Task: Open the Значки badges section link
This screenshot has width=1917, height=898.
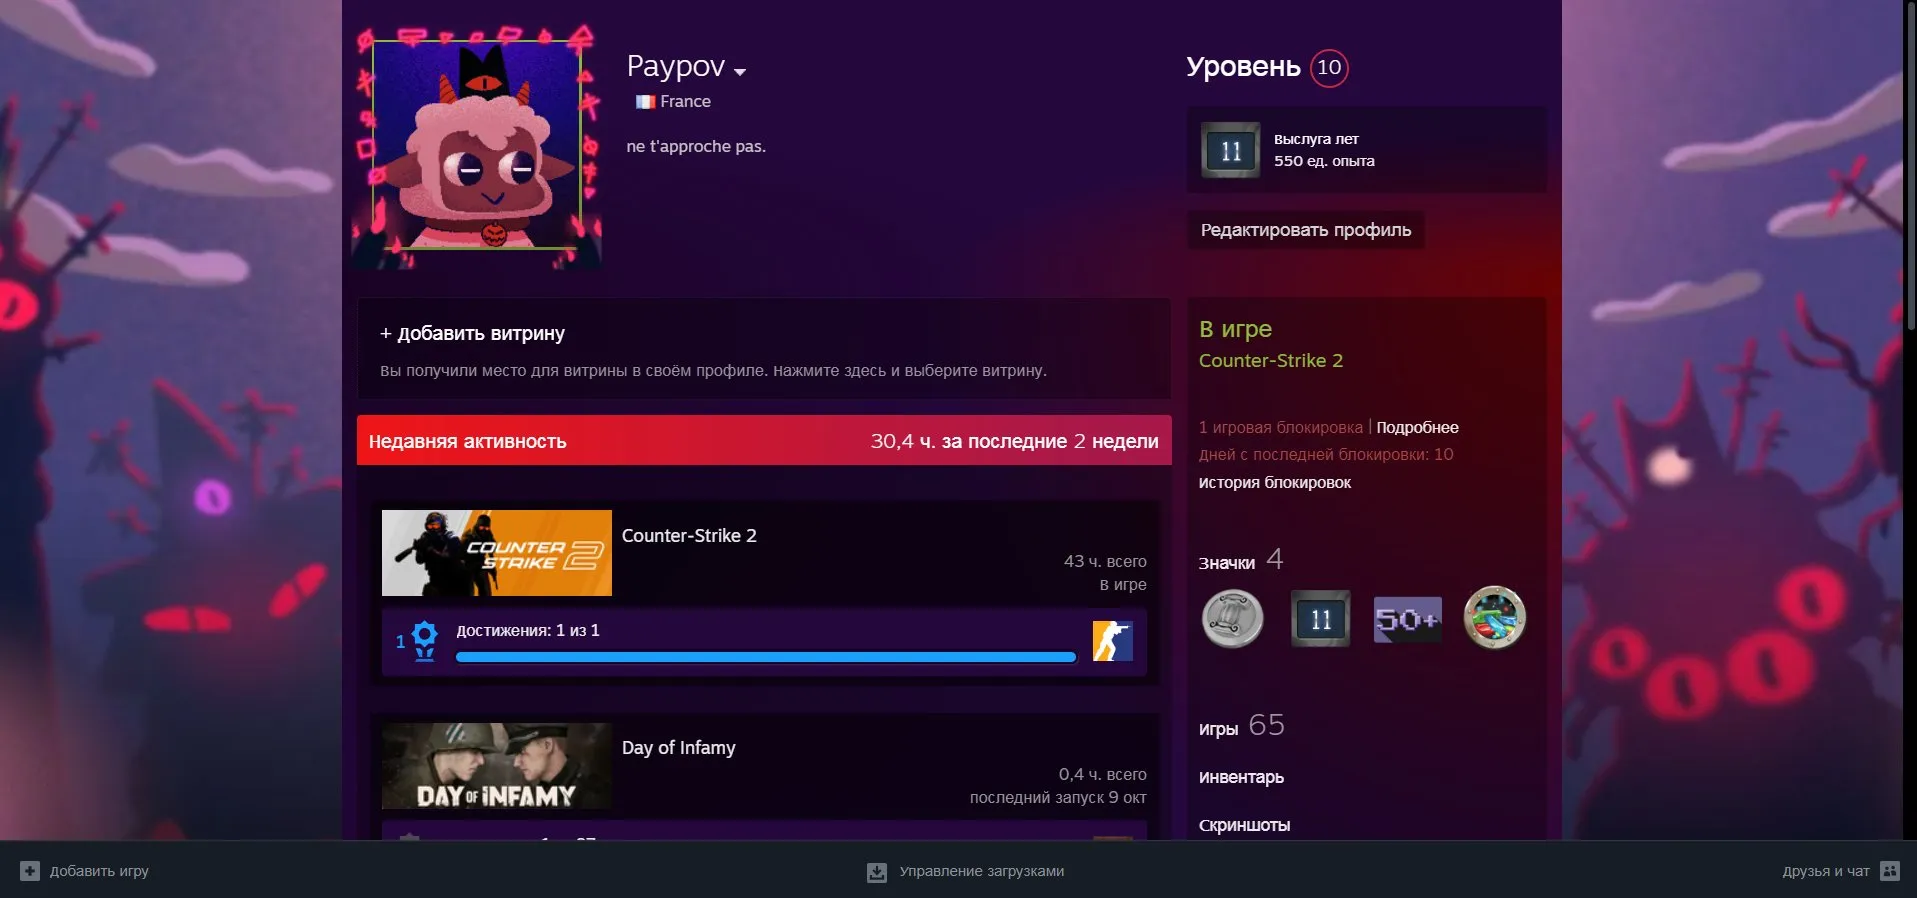Action: 1227,563
